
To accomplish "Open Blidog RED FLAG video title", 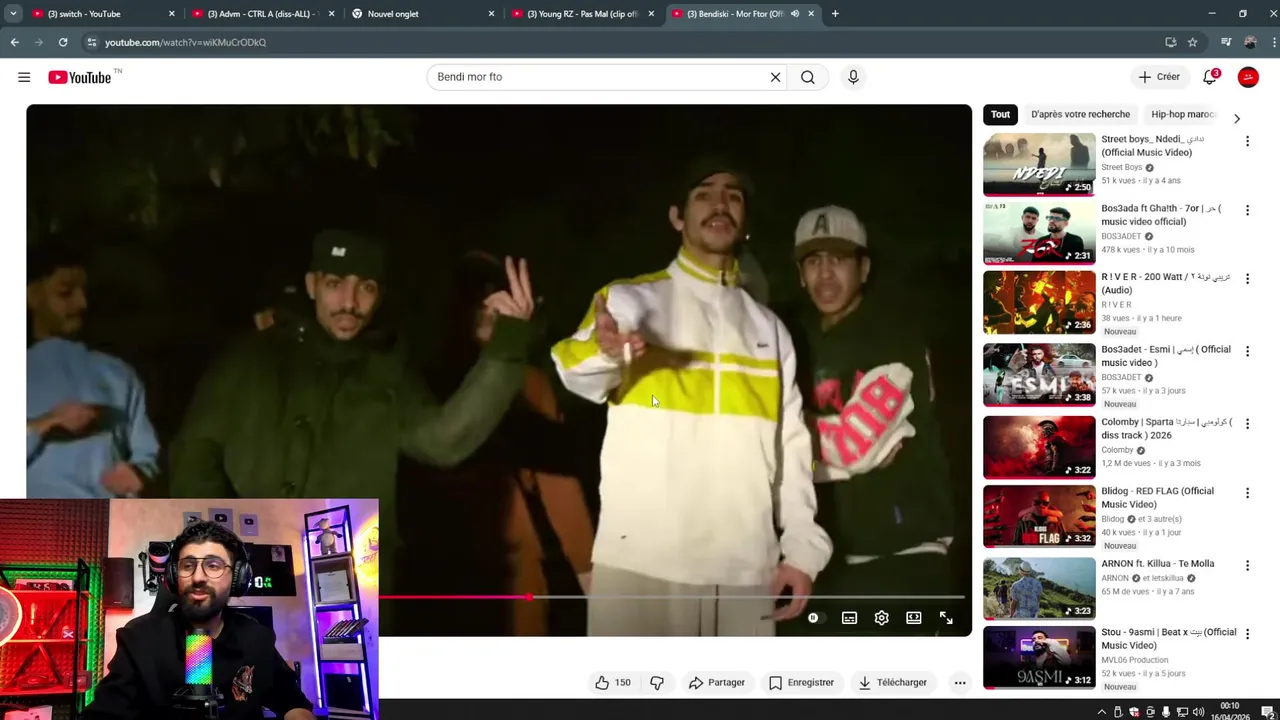I will 1157,497.
